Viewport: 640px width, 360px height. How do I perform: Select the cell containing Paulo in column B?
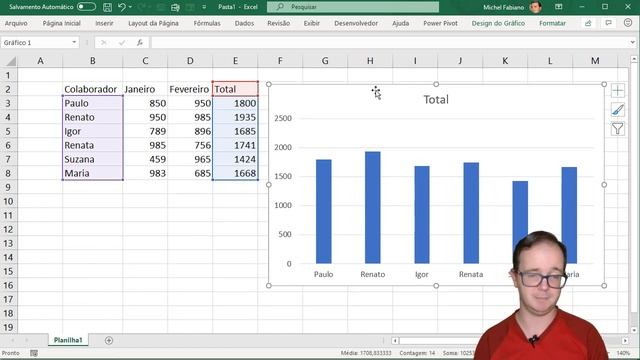[93, 103]
